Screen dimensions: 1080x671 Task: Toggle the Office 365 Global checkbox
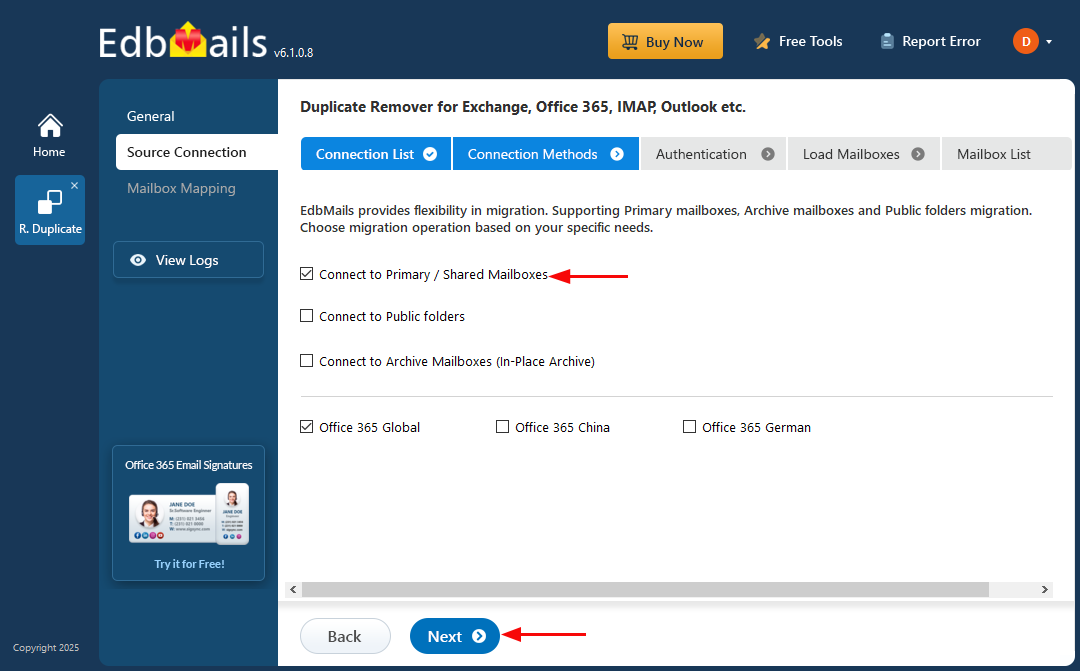pyautogui.click(x=307, y=427)
